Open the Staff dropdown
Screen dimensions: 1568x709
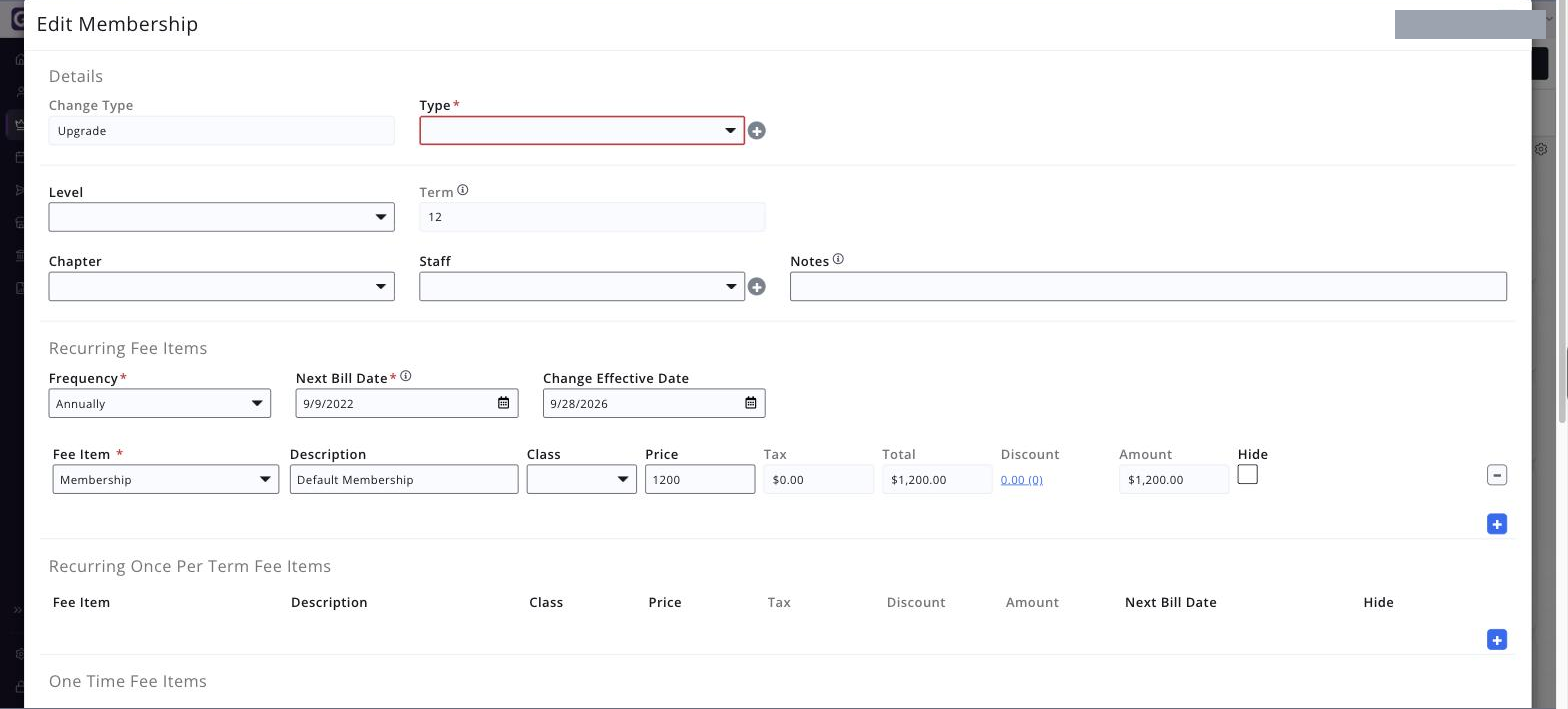tap(582, 287)
